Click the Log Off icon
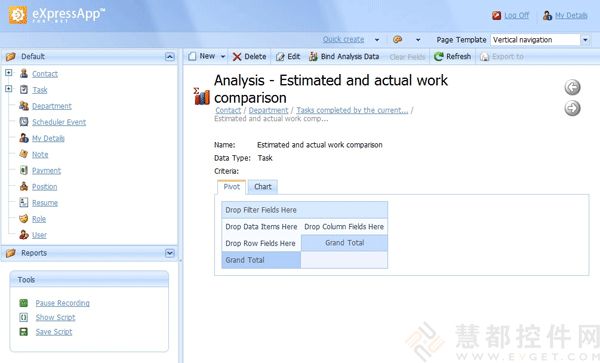 pos(497,15)
